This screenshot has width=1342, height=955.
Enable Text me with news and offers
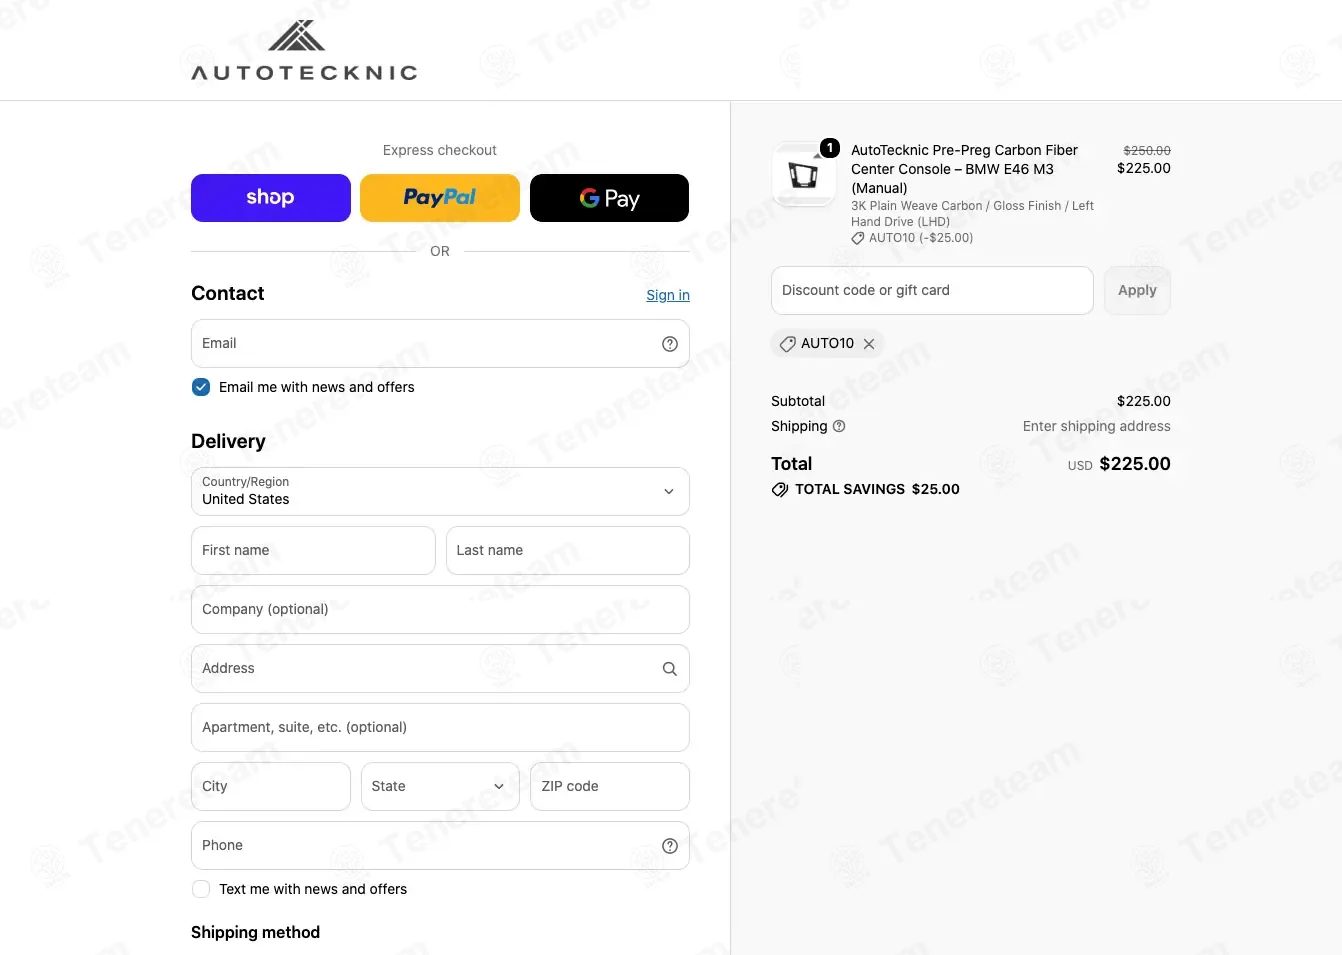click(201, 889)
